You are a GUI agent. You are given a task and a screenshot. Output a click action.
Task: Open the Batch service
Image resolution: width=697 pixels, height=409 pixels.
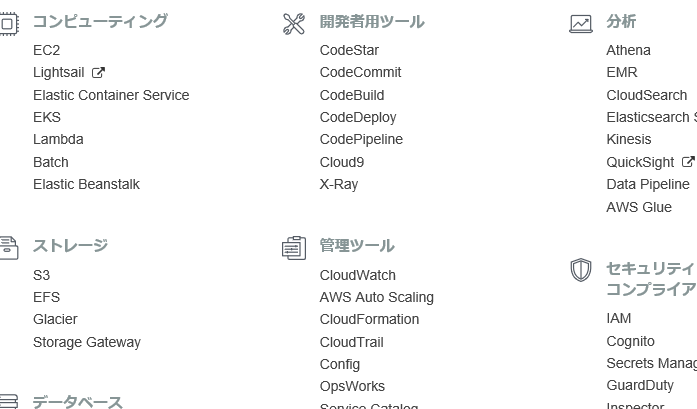click(51, 162)
